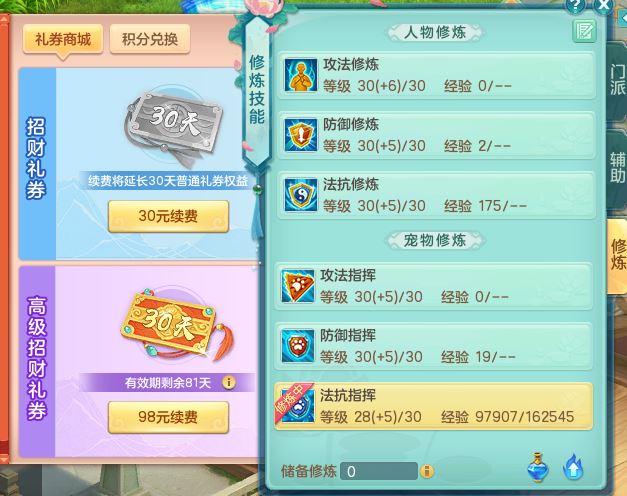The height and width of the screenshot is (496, 627).
Task: Click the 98元续费 button
Action: click(x=168, y=417)
